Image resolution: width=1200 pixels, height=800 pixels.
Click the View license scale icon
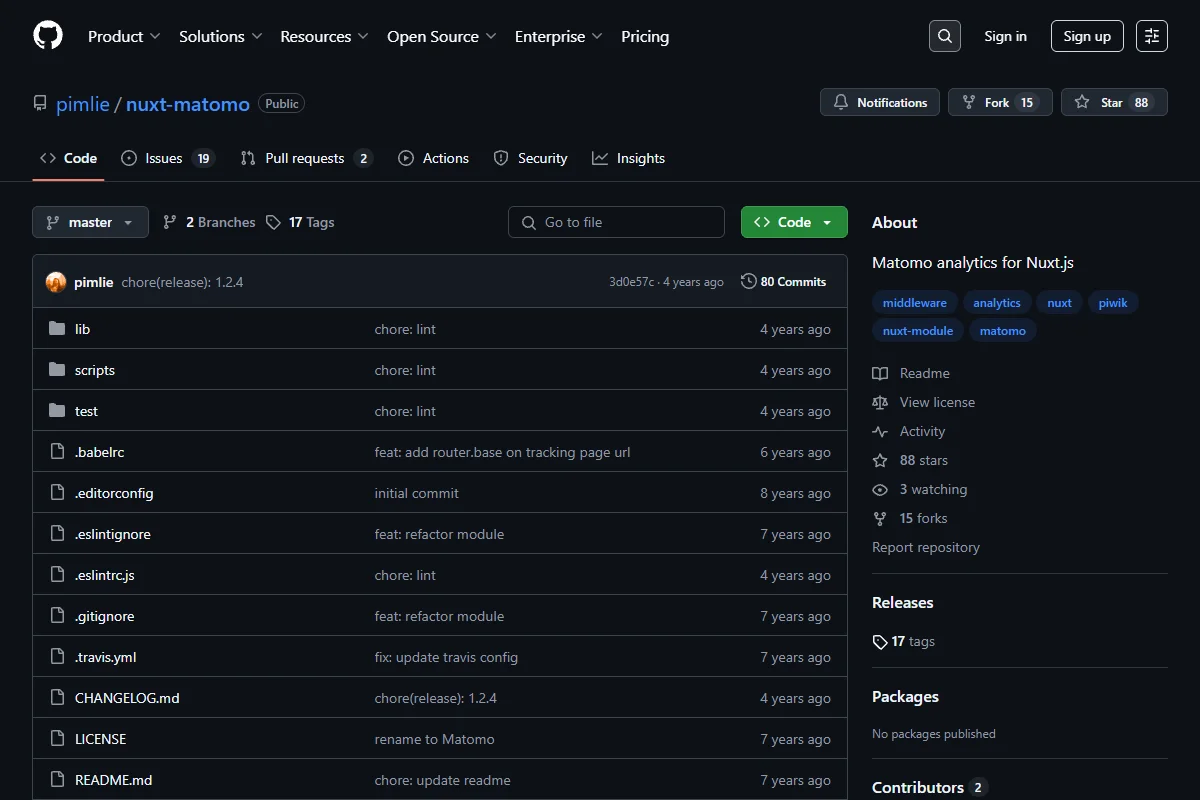tap(880, 402)
